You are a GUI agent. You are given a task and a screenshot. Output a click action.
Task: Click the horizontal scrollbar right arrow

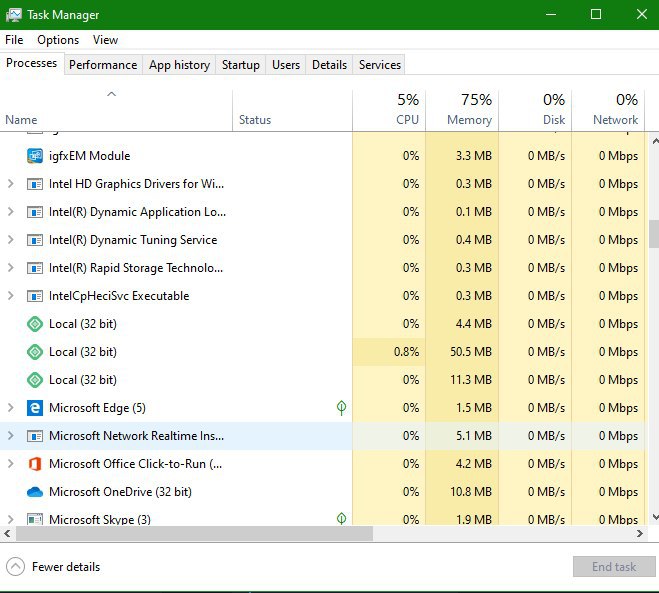pos(640,534)
